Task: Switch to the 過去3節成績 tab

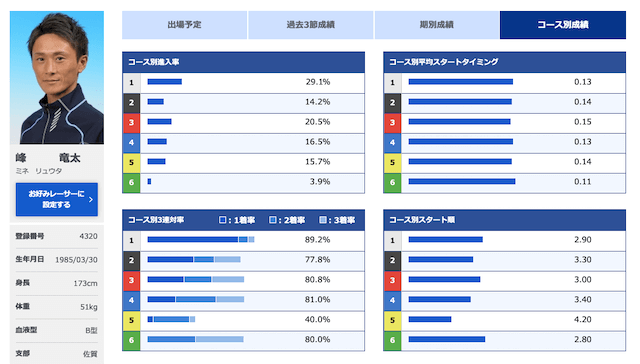Action: [x=311, y=25]
